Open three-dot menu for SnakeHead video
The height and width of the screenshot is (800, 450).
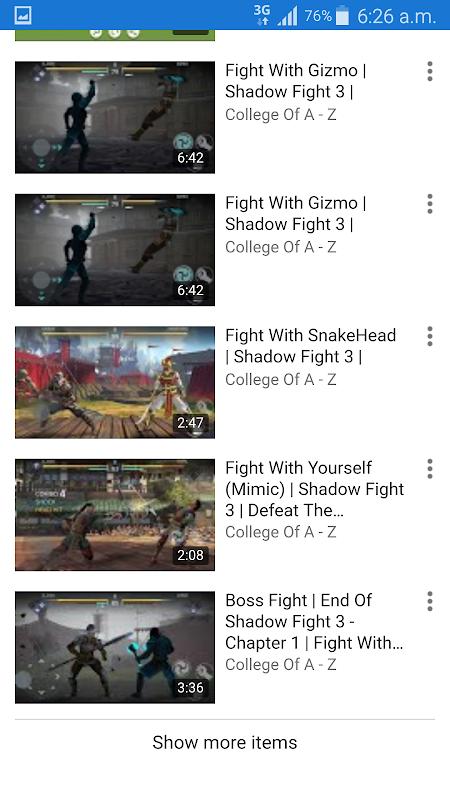(430, 337)
